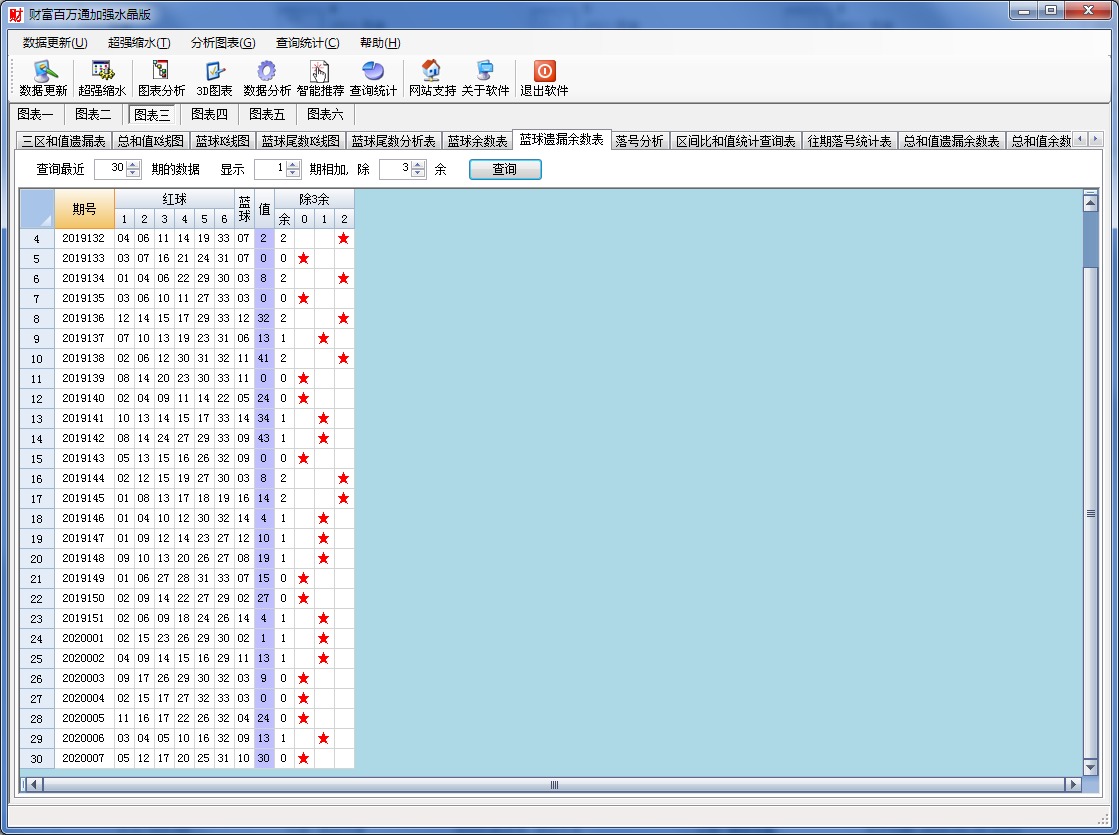1119x835 pixels.
Task: Select the 图表五 tab
Action: coord(267,115)
